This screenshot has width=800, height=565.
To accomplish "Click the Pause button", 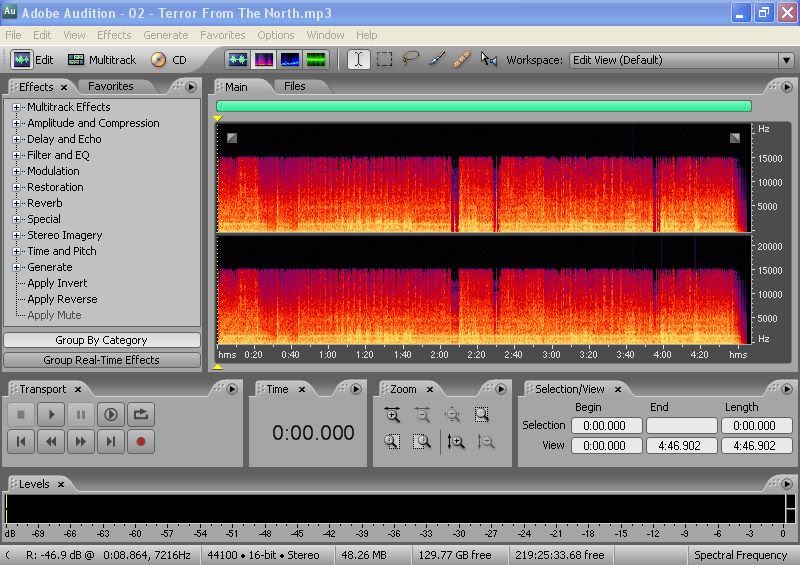I will [81, 414].
